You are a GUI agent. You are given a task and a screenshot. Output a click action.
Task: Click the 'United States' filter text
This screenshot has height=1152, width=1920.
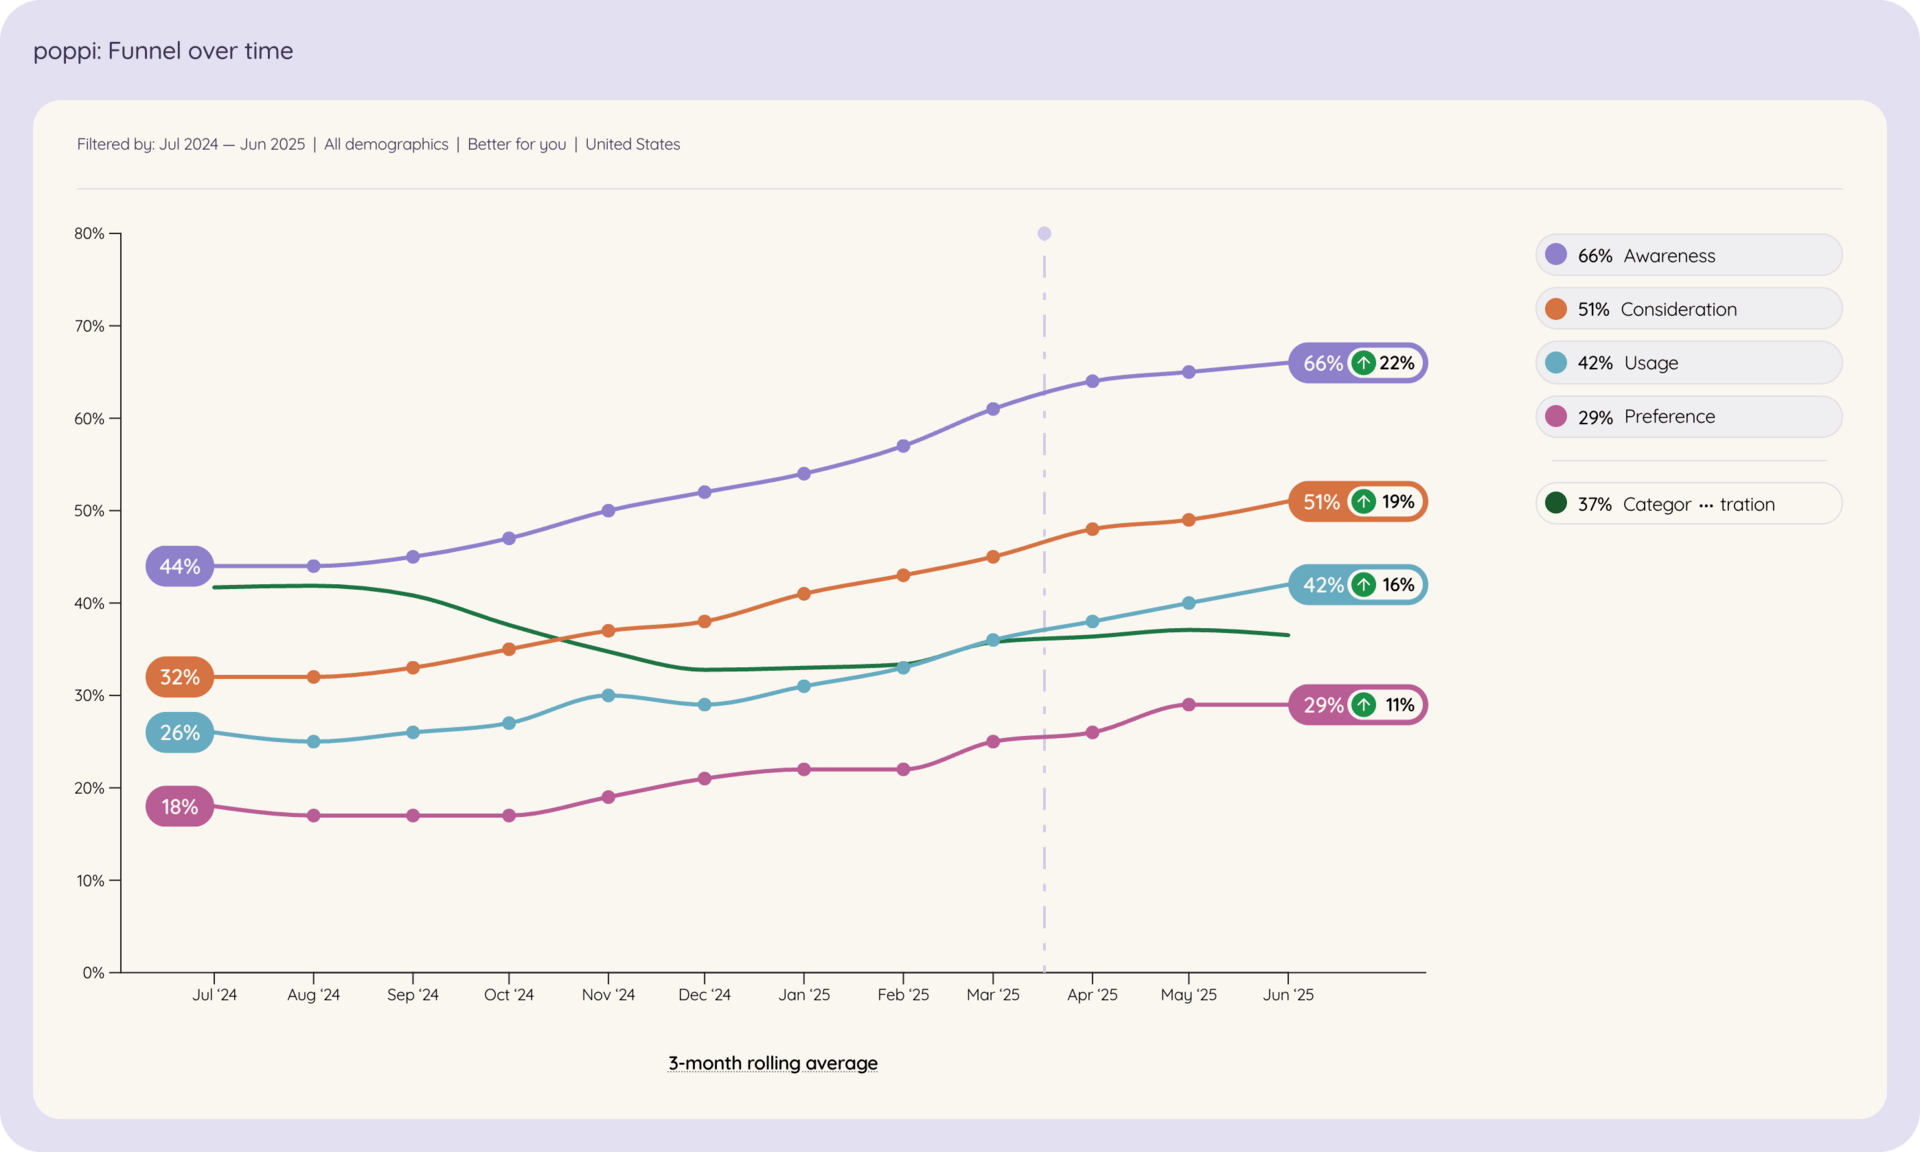point(633,144)
